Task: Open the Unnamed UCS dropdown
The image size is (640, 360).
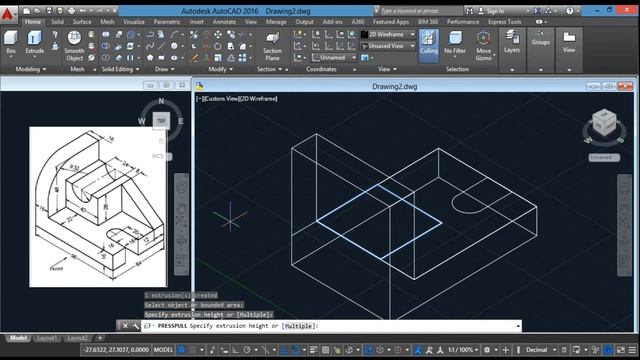Action: click(334, 58)
